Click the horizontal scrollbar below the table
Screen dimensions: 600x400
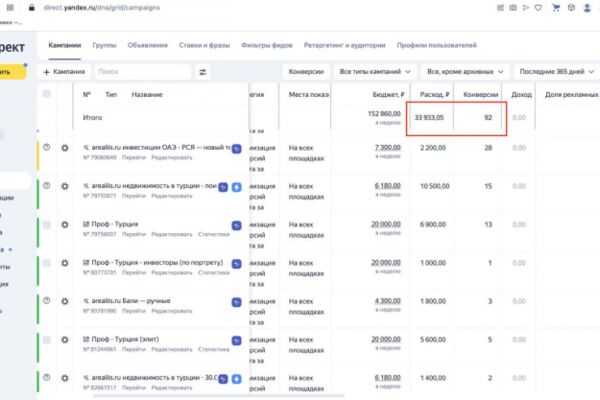coord(218,396)
